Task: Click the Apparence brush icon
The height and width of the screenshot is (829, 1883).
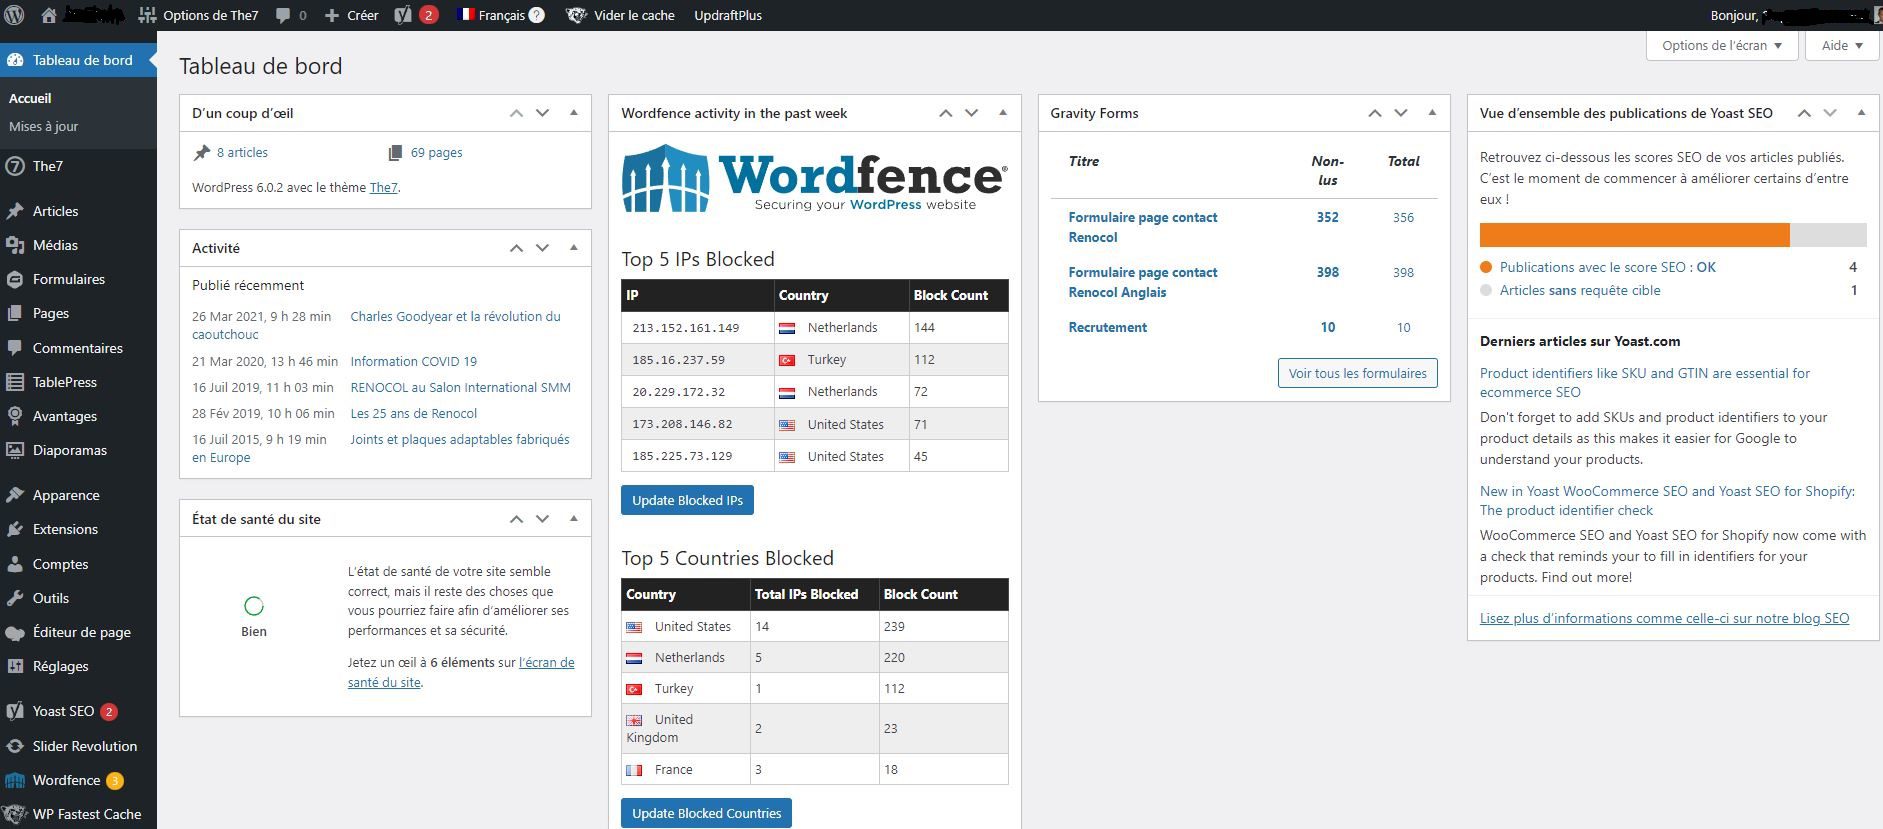Action: click(x=15, y=495)
